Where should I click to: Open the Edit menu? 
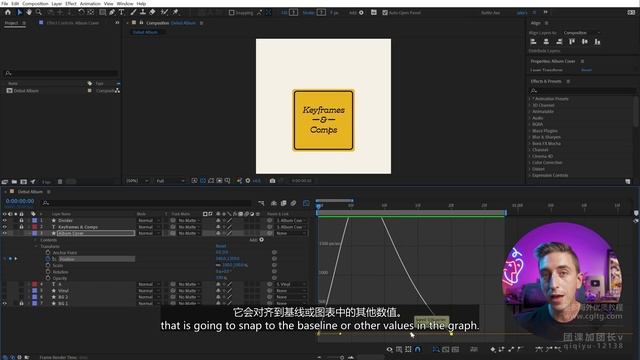coord(15,3)
